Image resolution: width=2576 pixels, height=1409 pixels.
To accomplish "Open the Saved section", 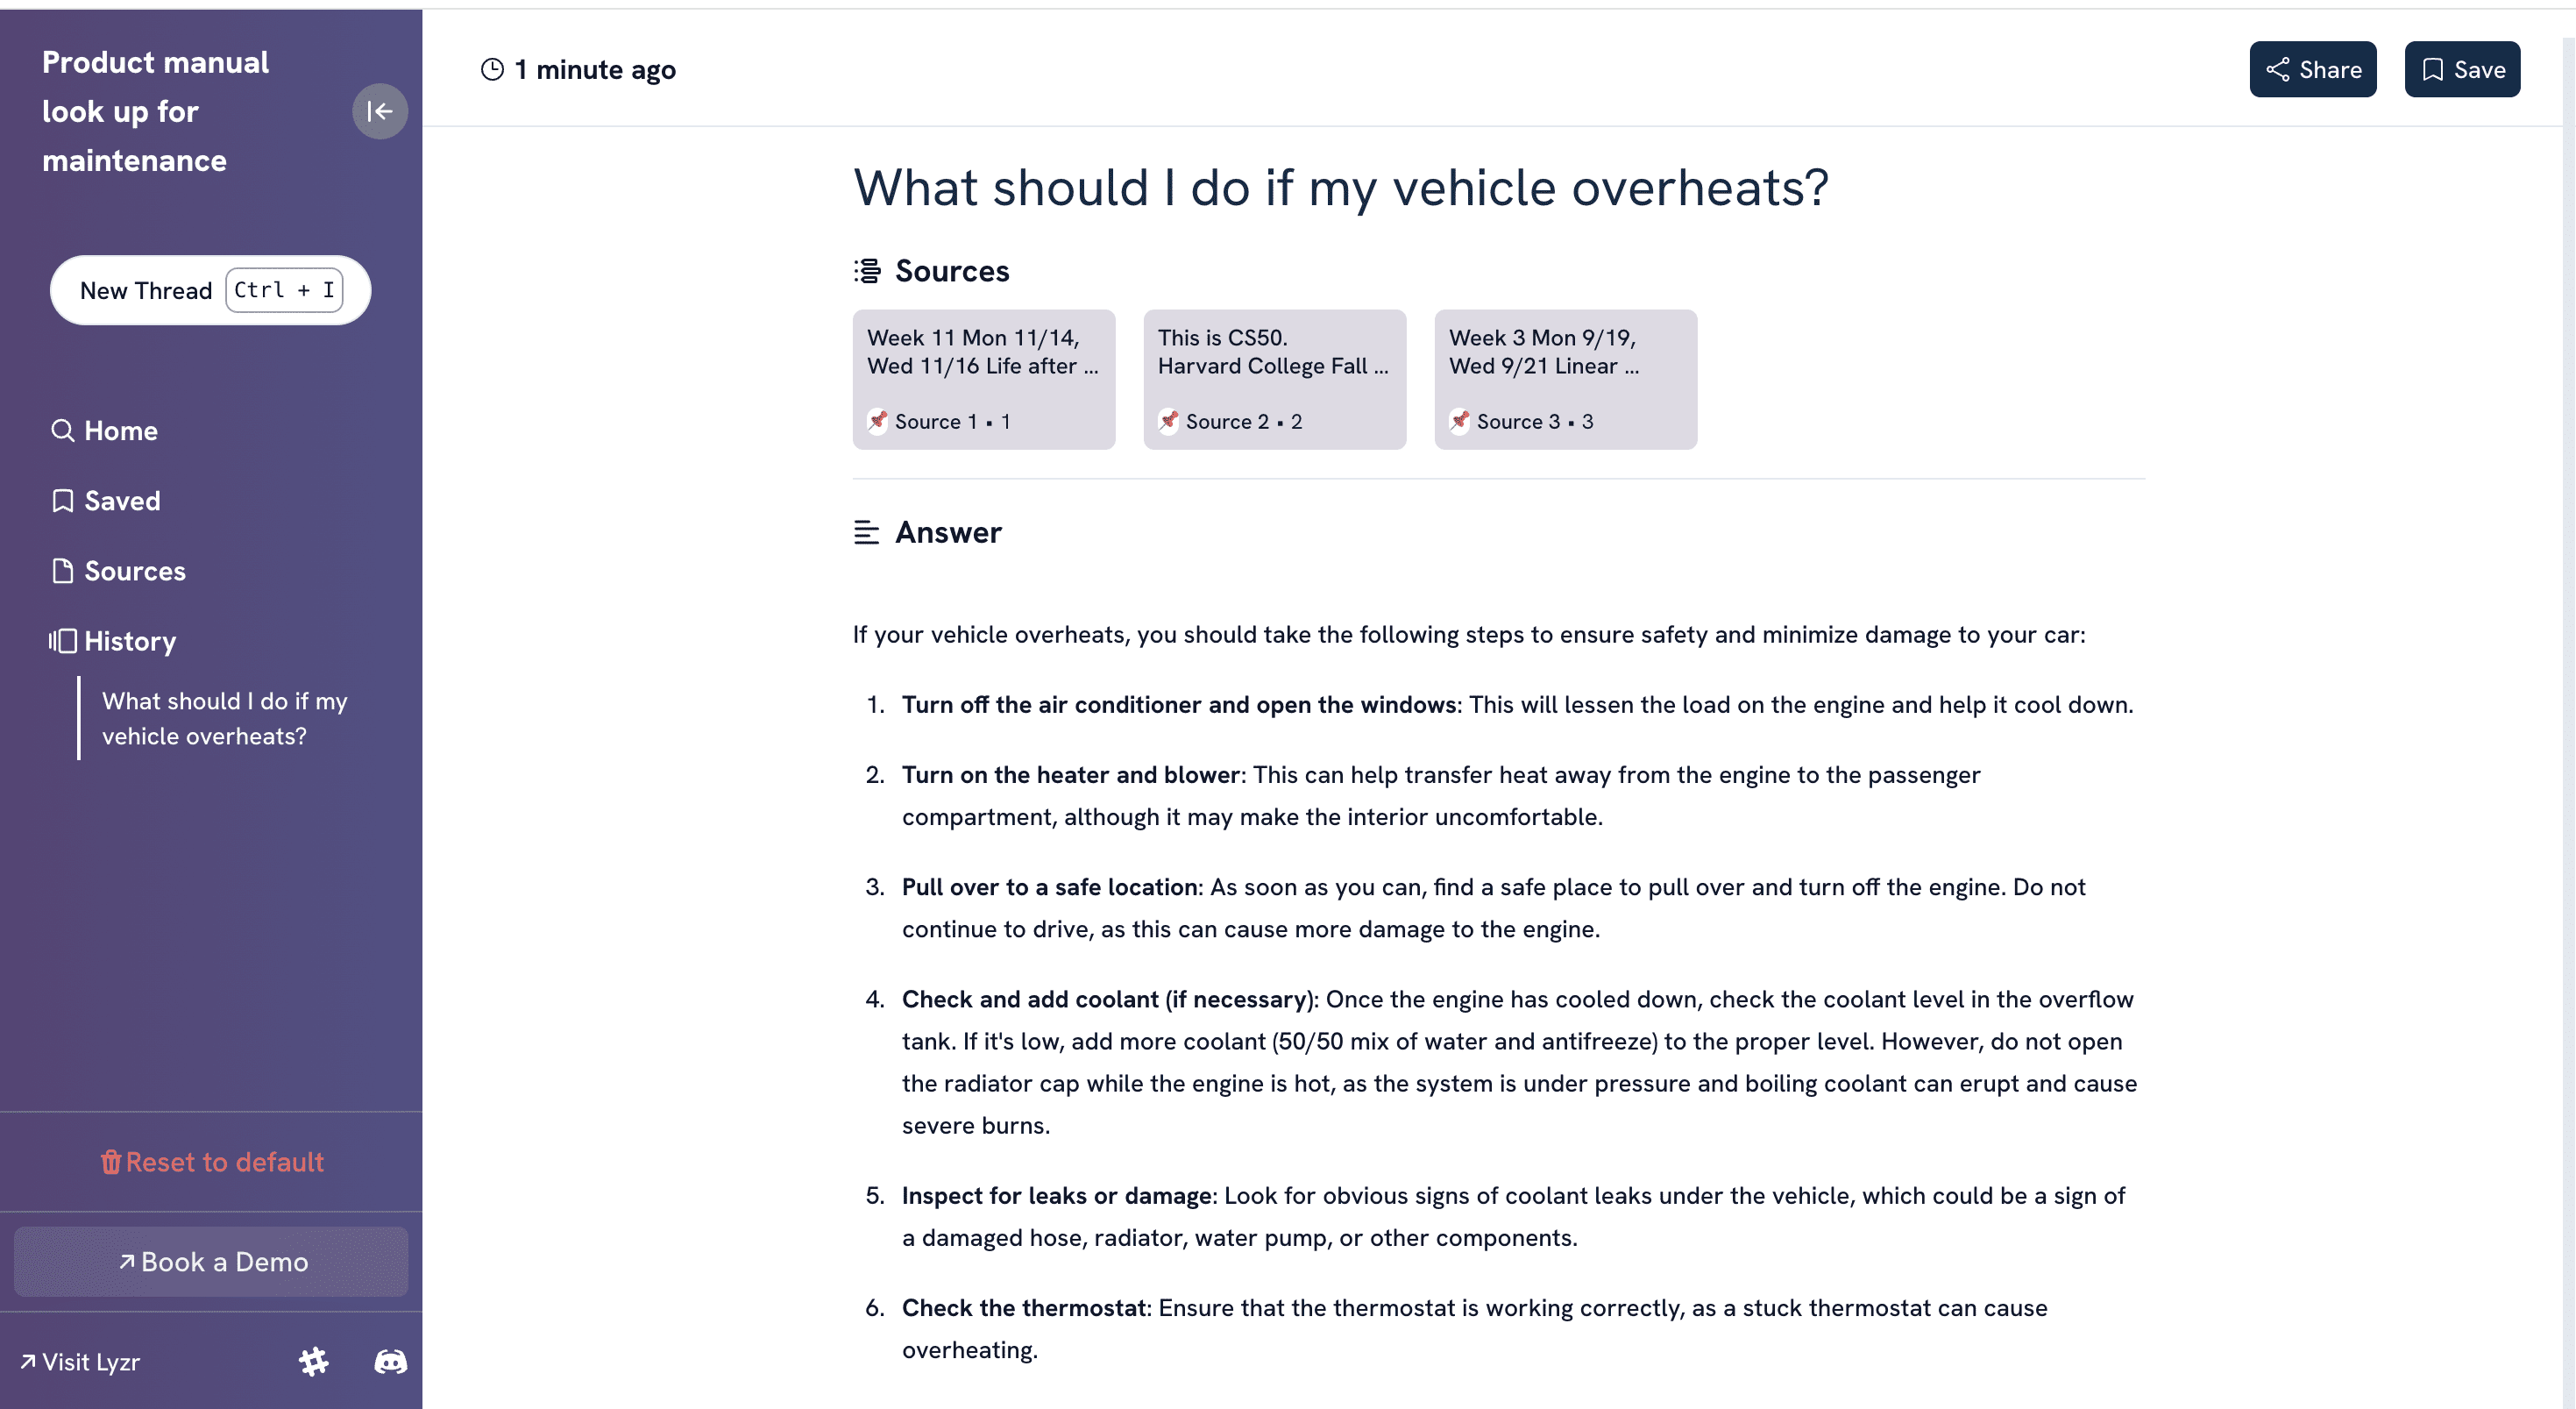I will tap(121, 501).
